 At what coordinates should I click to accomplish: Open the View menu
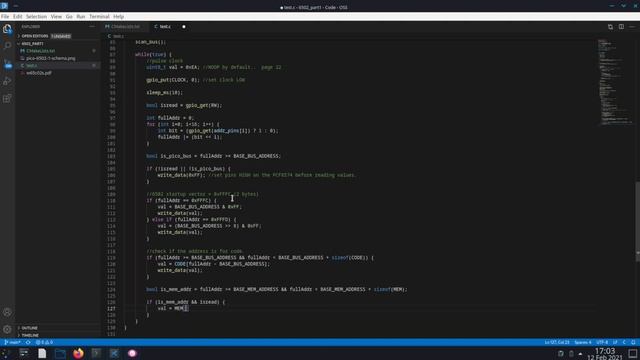(x=56, y=17)
